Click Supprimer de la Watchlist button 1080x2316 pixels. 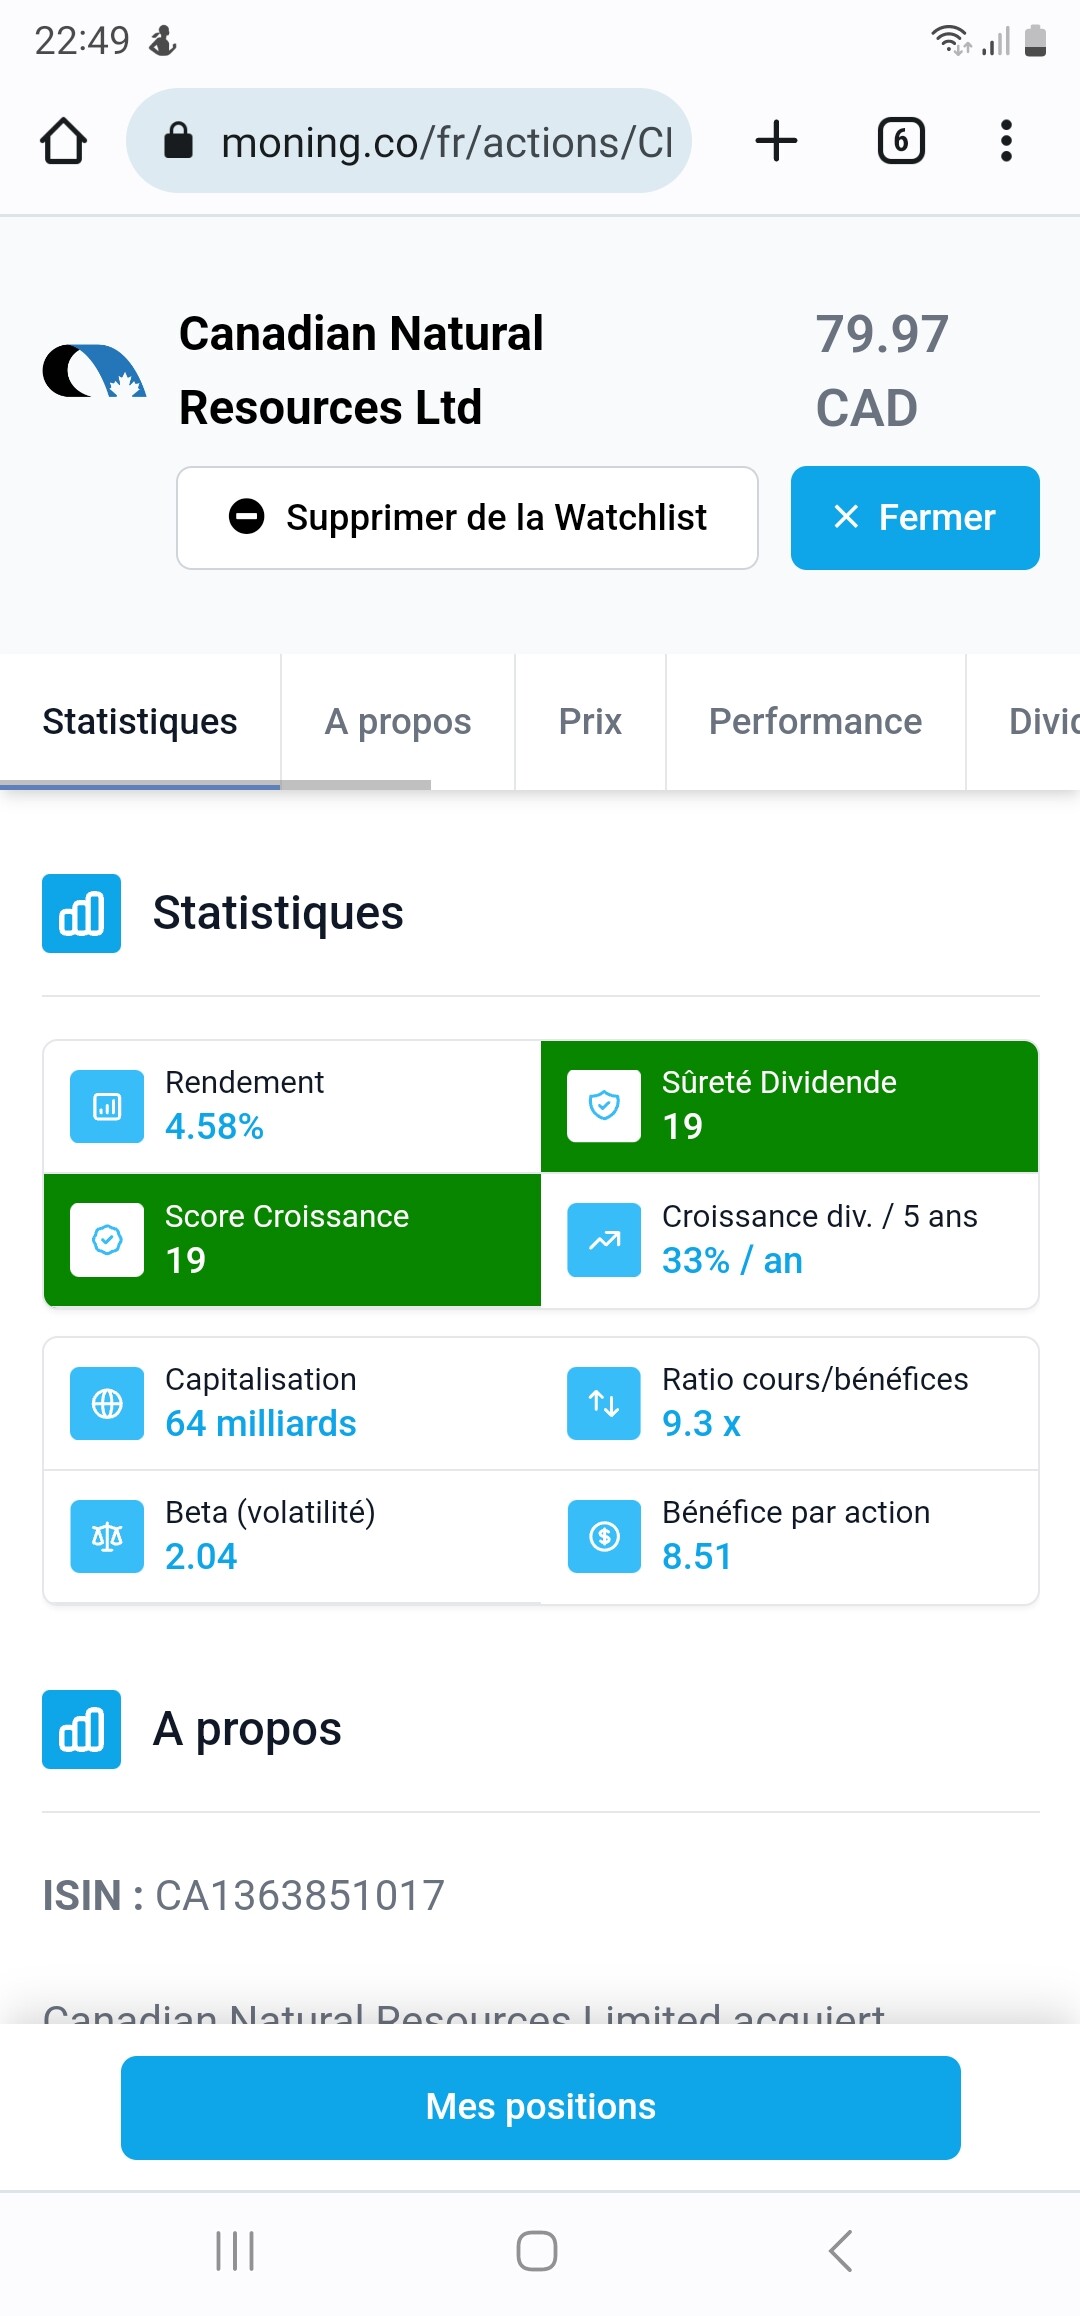pyautogui.click(x=467, y=518)
